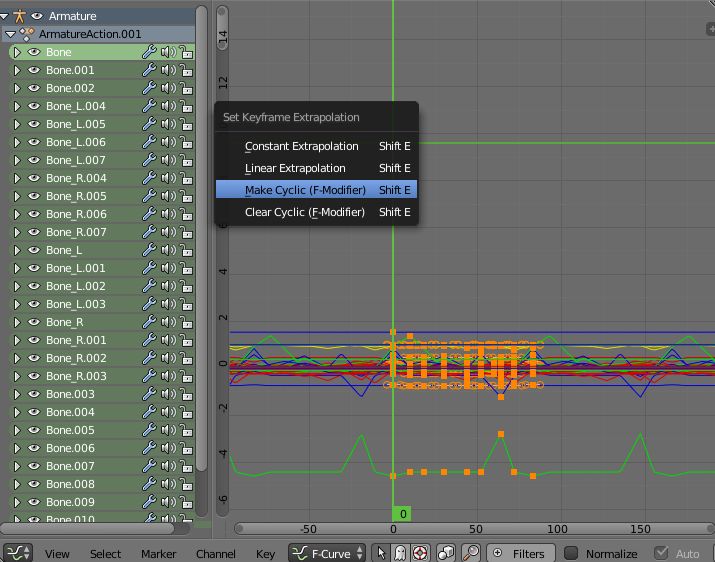Select Clear Cyclic (F-Modifier)
The width and height of the screenshot is (715, 562).
point(316,212)
